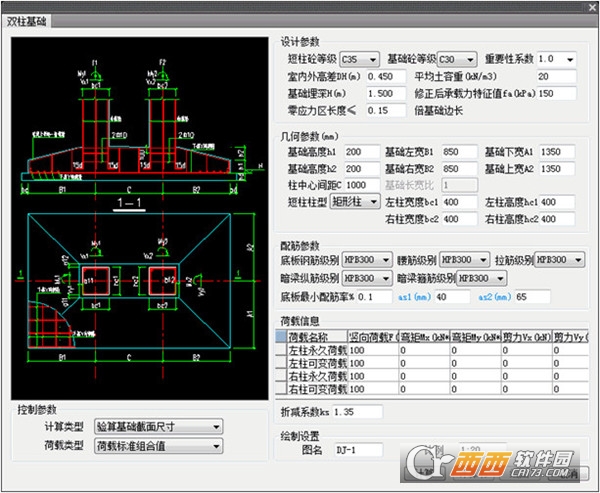Image resolution: width=600 pixels, height=493 pixels.
Task: Click the 竖向荷载F cell of 右柱永久荷载 row
Action: click(x=373, y=376)
